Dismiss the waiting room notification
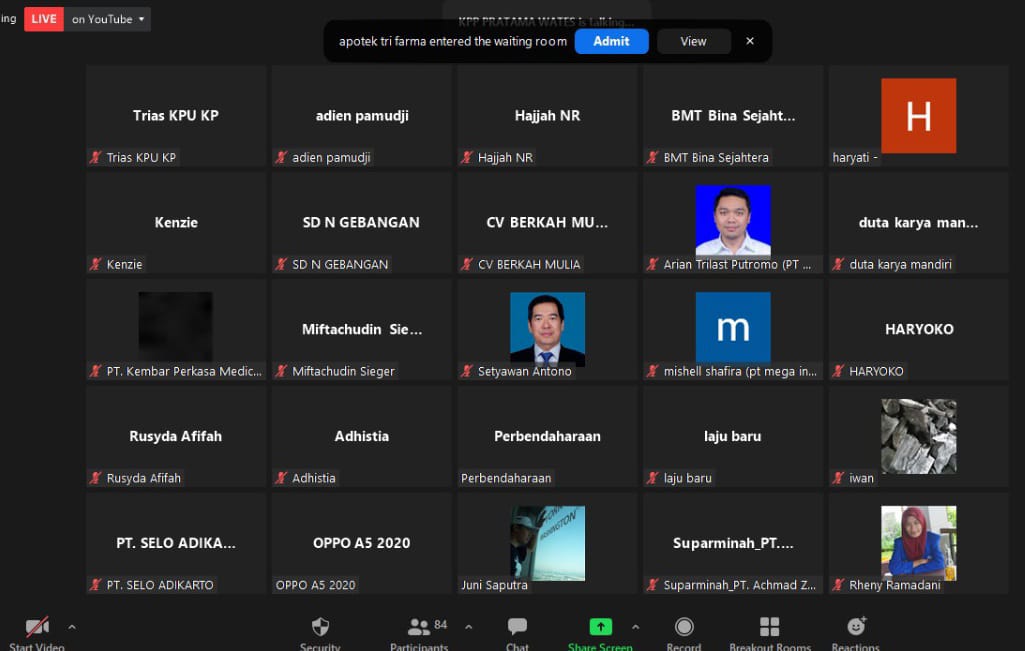1025x651 pixels. [750, 41]
